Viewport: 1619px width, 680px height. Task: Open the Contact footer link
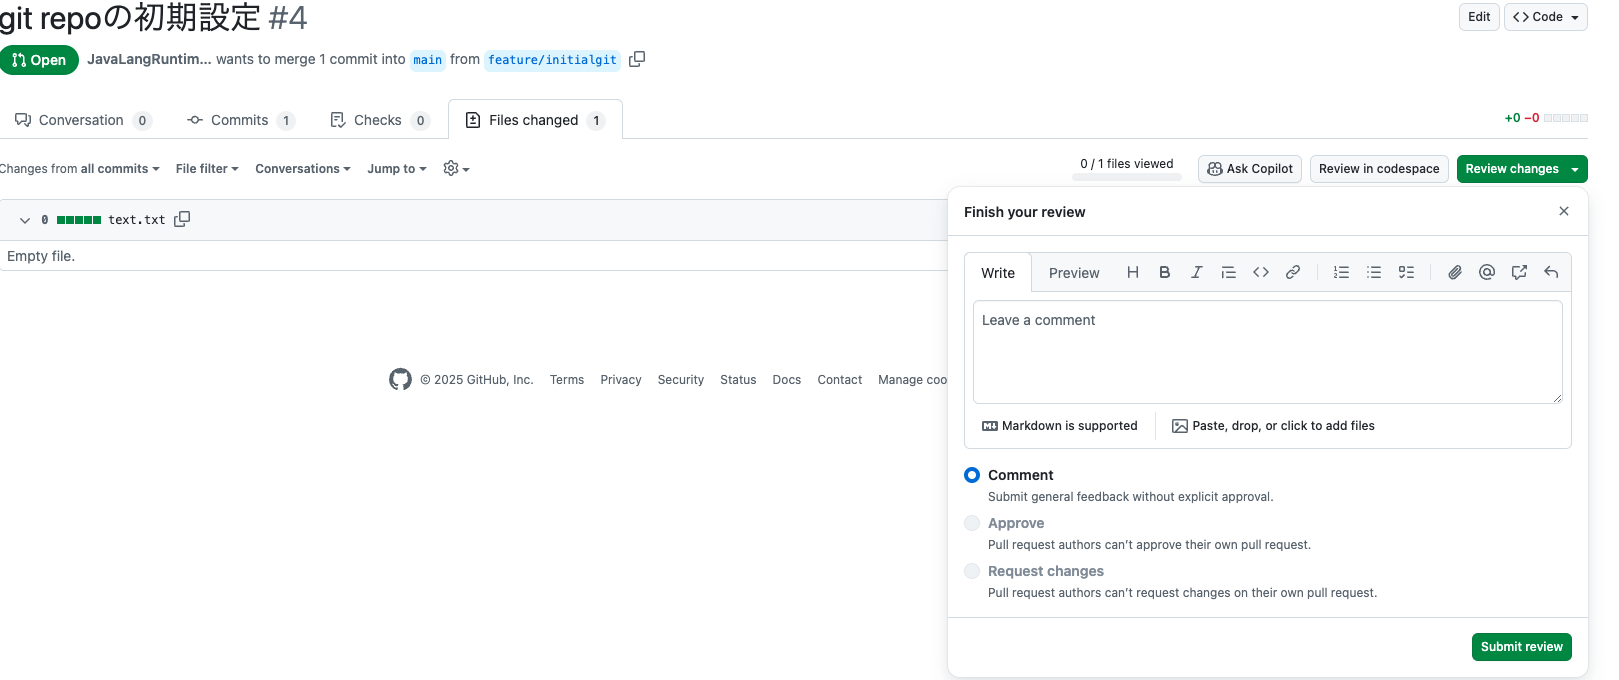point(840,380)
